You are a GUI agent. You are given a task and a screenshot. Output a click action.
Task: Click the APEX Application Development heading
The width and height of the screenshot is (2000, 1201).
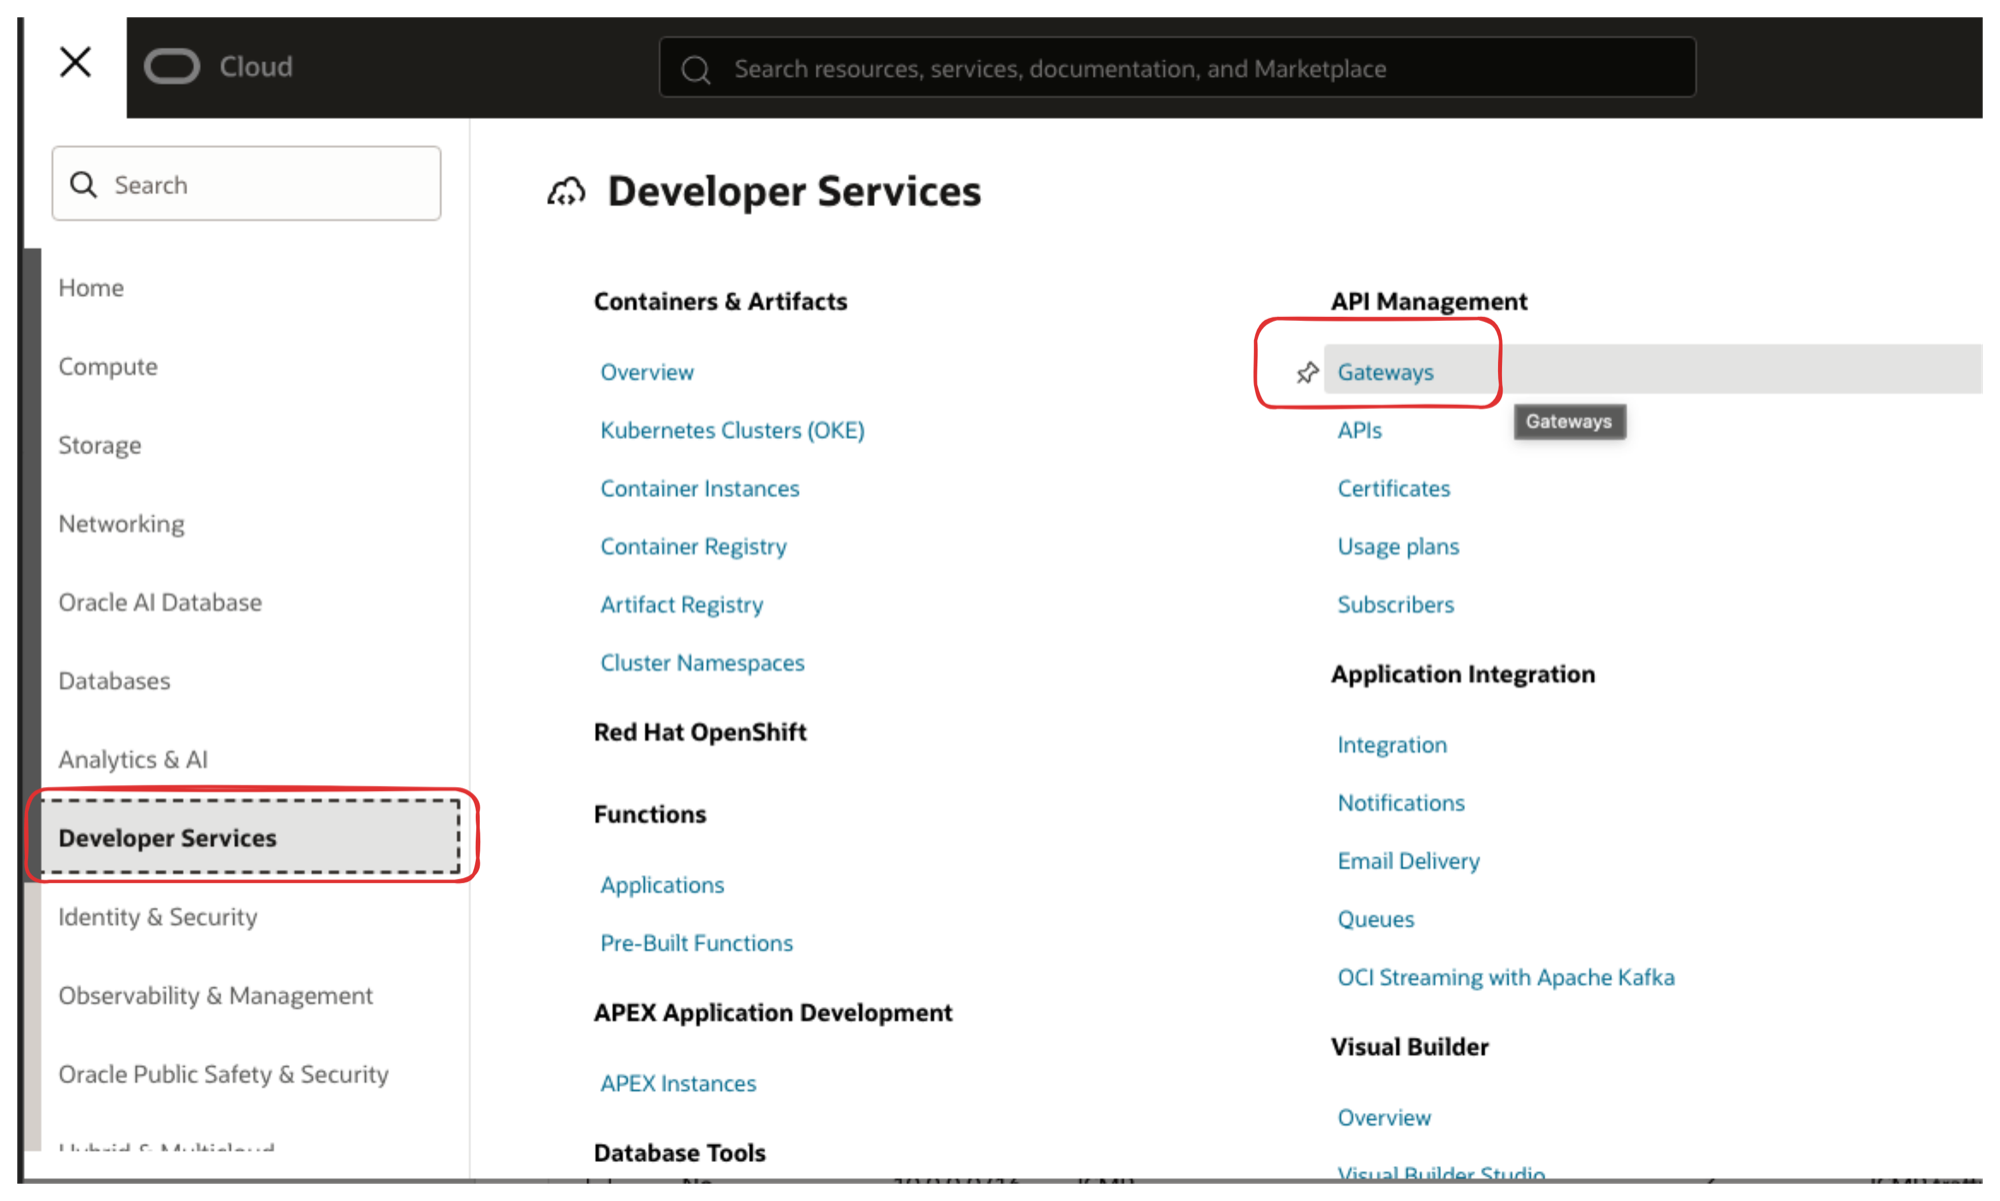click(x=773, y=1012)
